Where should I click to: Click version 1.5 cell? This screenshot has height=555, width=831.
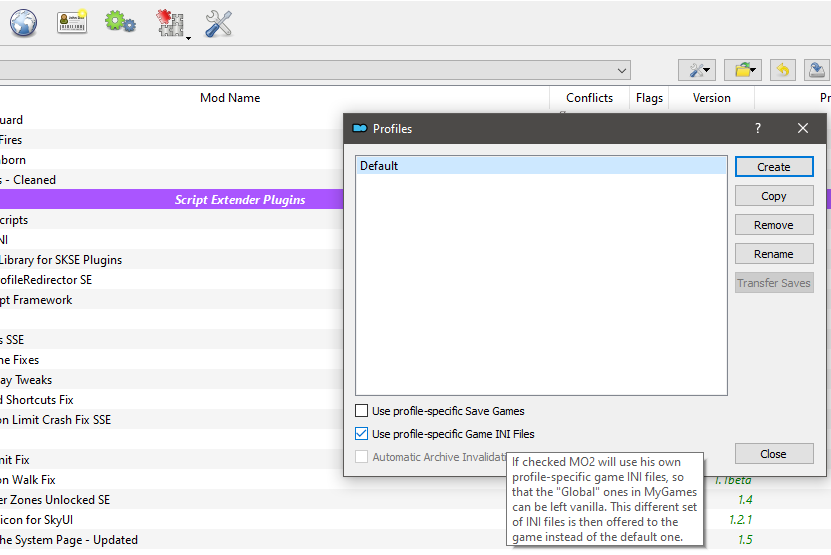745,540
